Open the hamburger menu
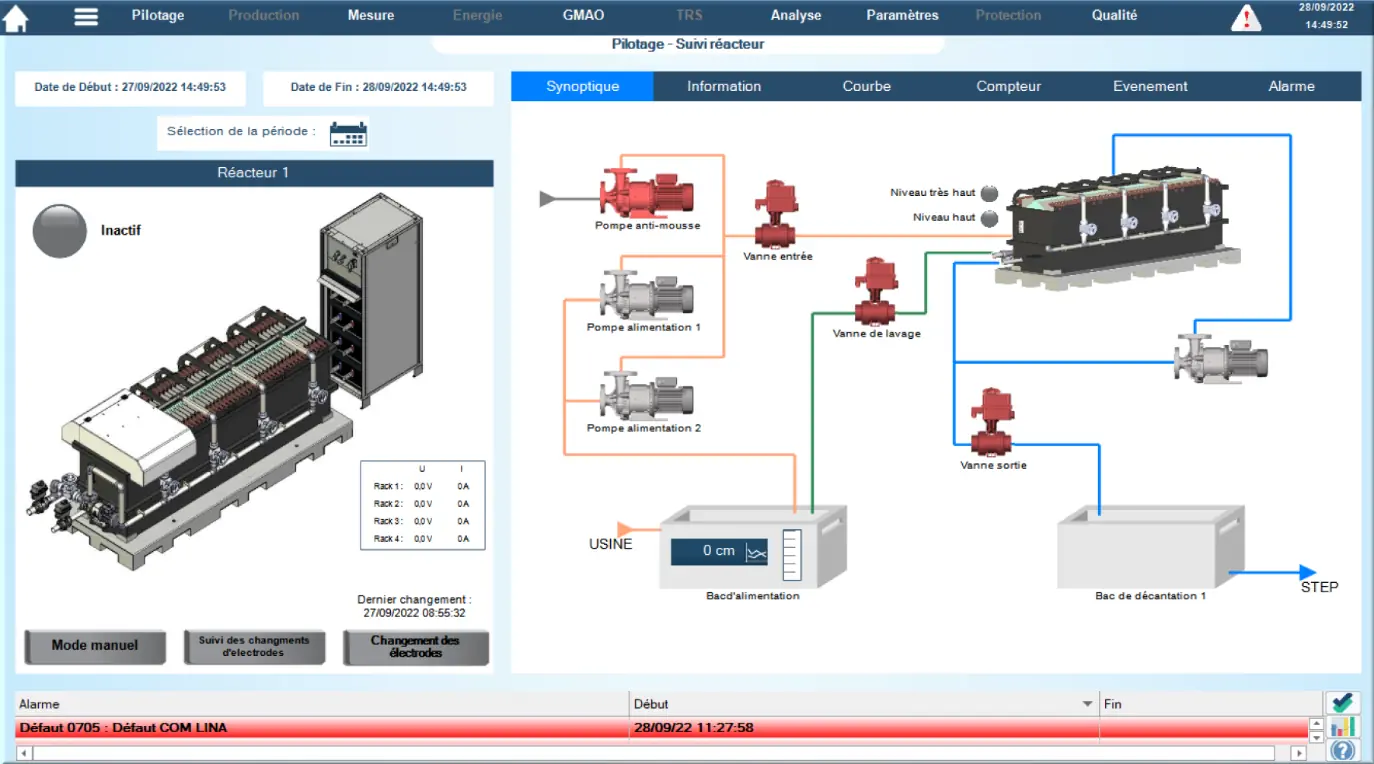Image resolution: width=1374 pixels, height=764 pixels. tap(86, 16)
